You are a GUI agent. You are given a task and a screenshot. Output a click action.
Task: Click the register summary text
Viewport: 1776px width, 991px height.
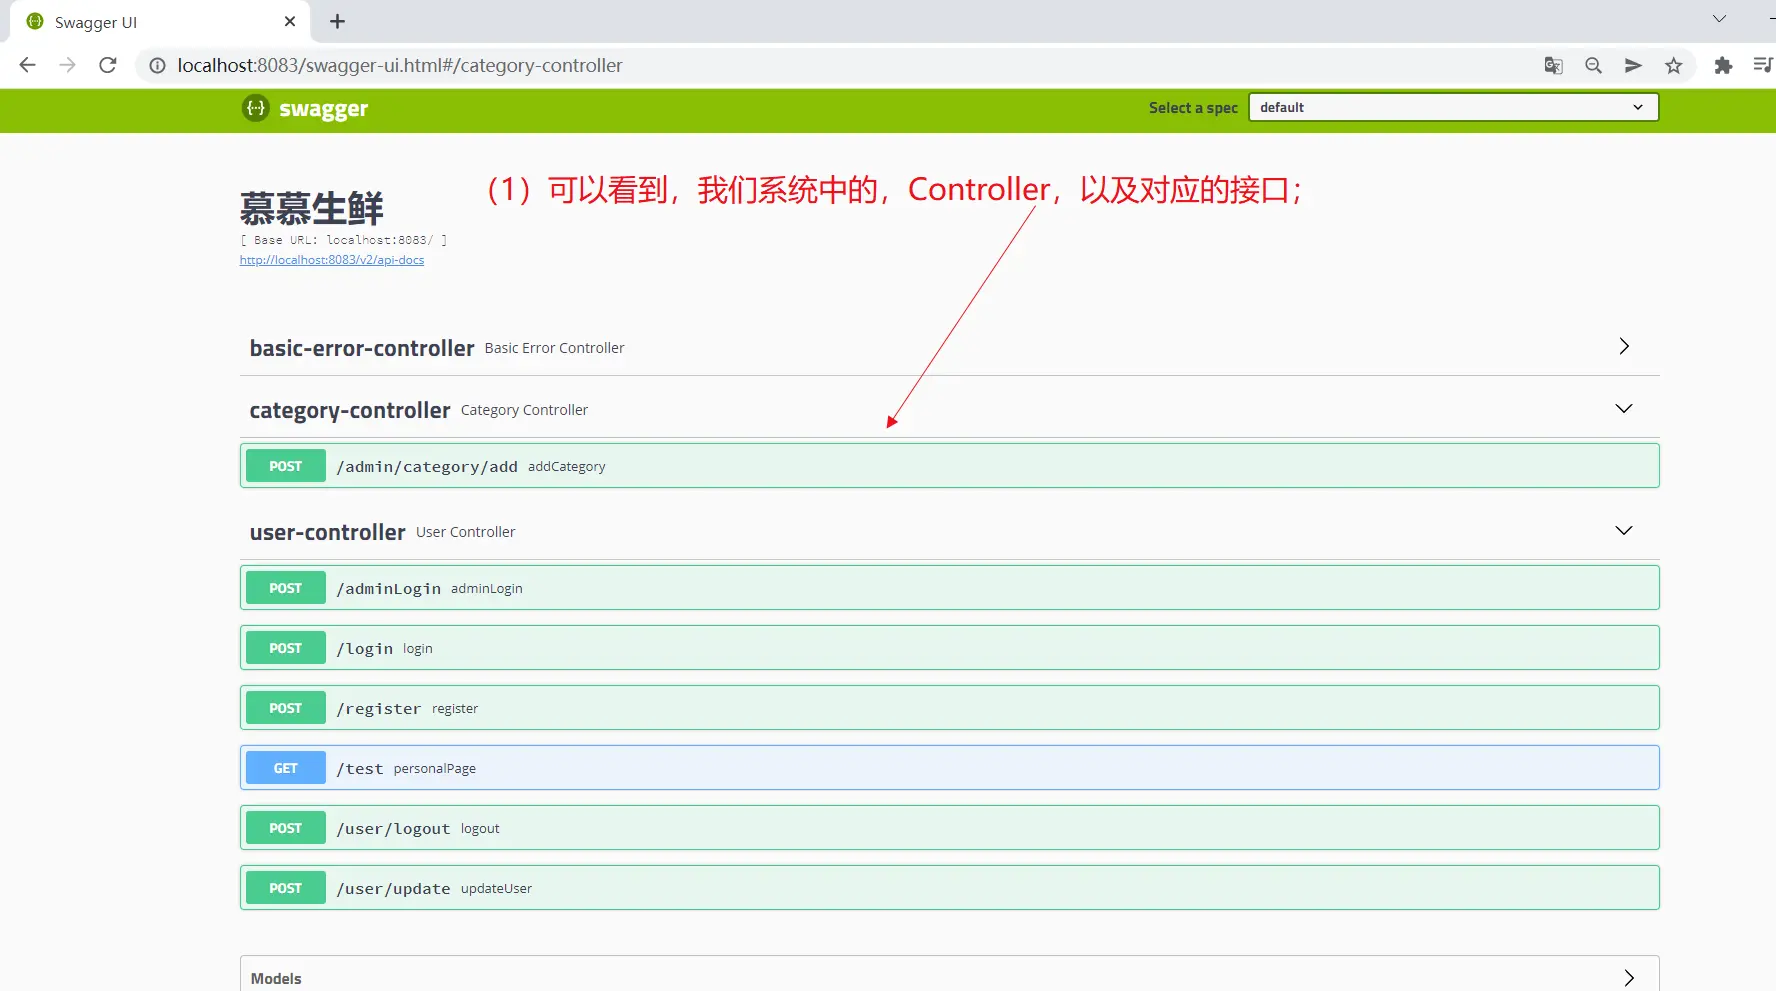(455, 709)
